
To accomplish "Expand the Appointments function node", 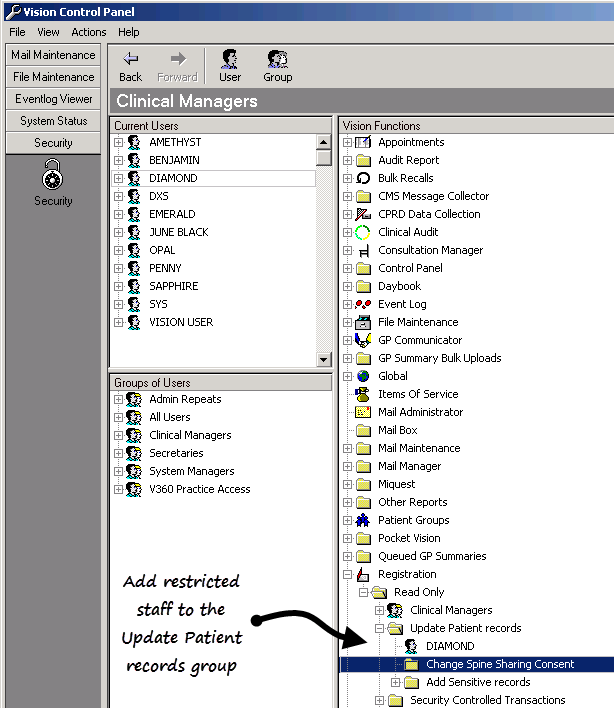I will [x=347, y=142].
